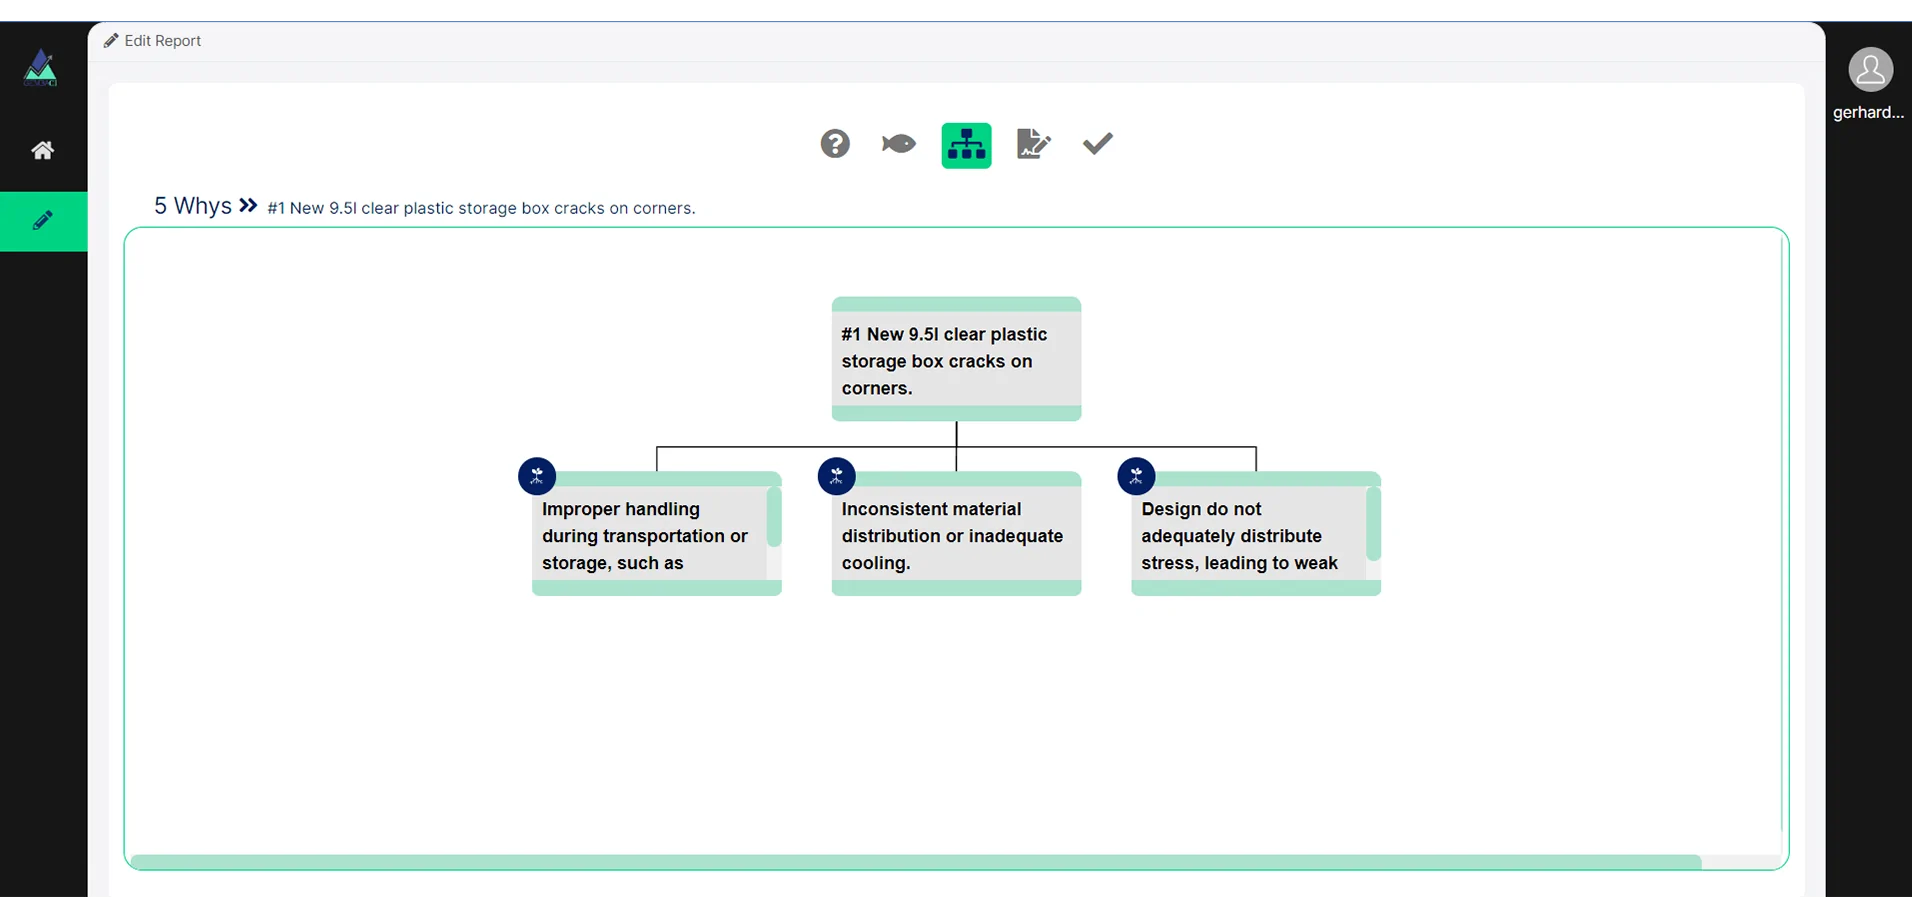Viewport: 1912px width, 917px height.
Task: Click the scrollbar inside the Design do not node
Action: click(x=1373, y=523)
